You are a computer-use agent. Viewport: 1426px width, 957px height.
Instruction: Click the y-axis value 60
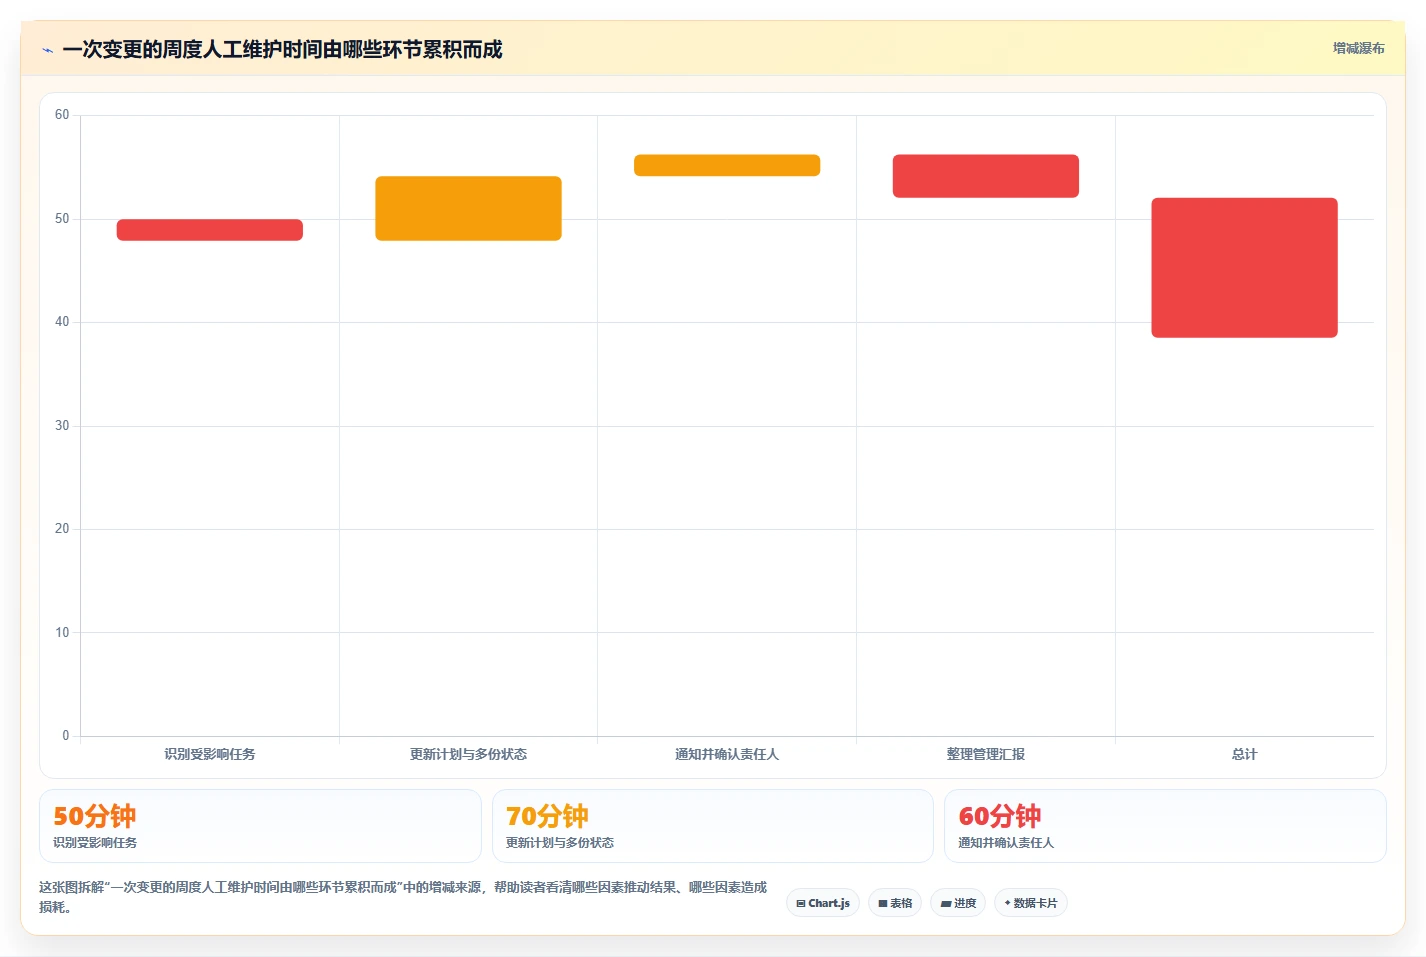(62, 115)
